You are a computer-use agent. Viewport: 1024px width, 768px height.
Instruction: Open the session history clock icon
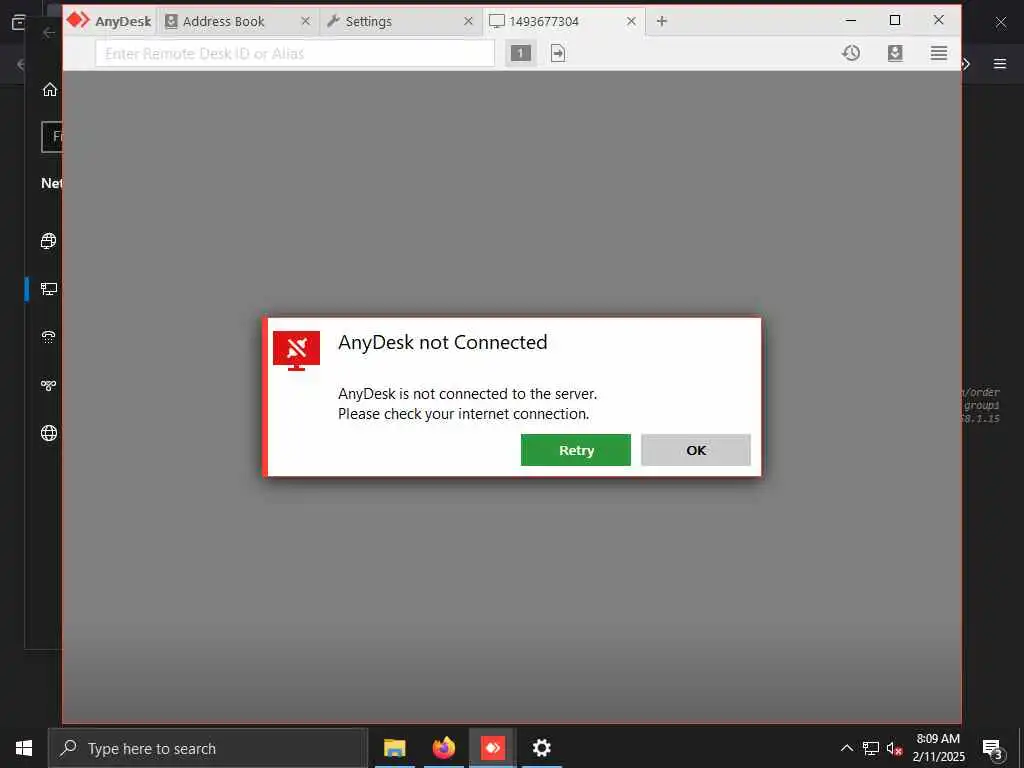click(851, 53)
